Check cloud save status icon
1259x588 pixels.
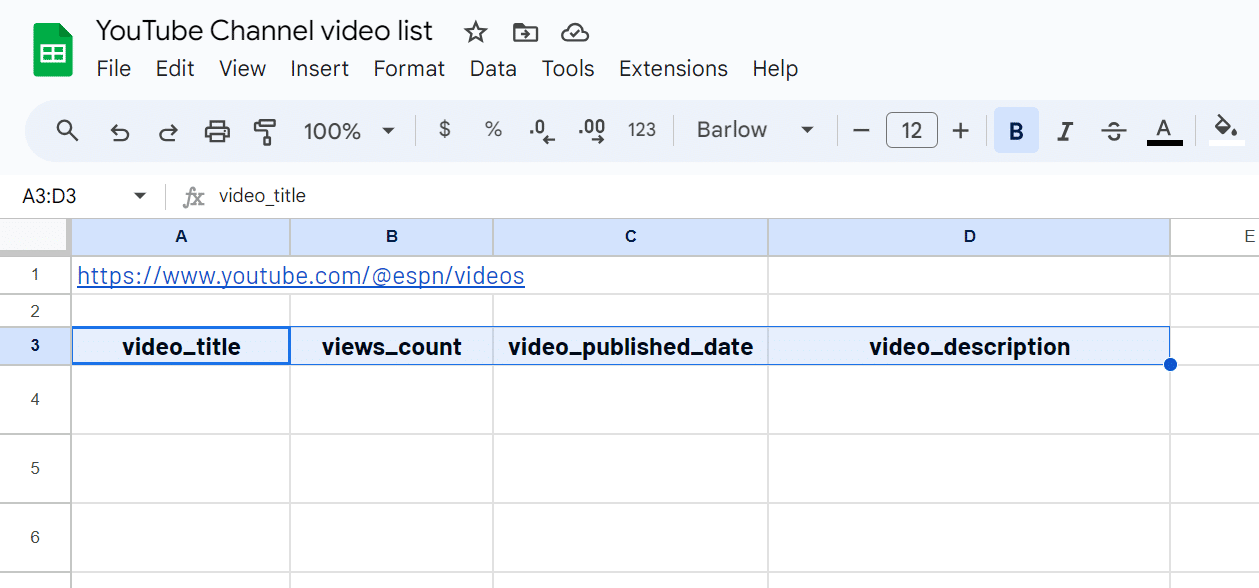tap(575, 33)
